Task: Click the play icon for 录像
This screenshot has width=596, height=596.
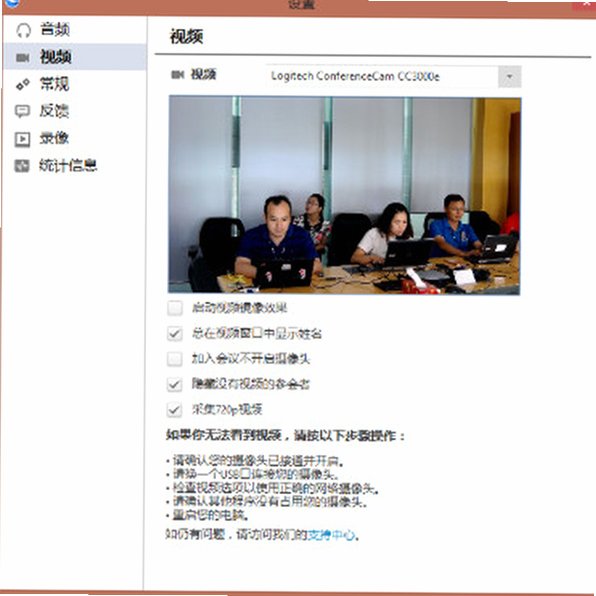Action: coord(22,139)
